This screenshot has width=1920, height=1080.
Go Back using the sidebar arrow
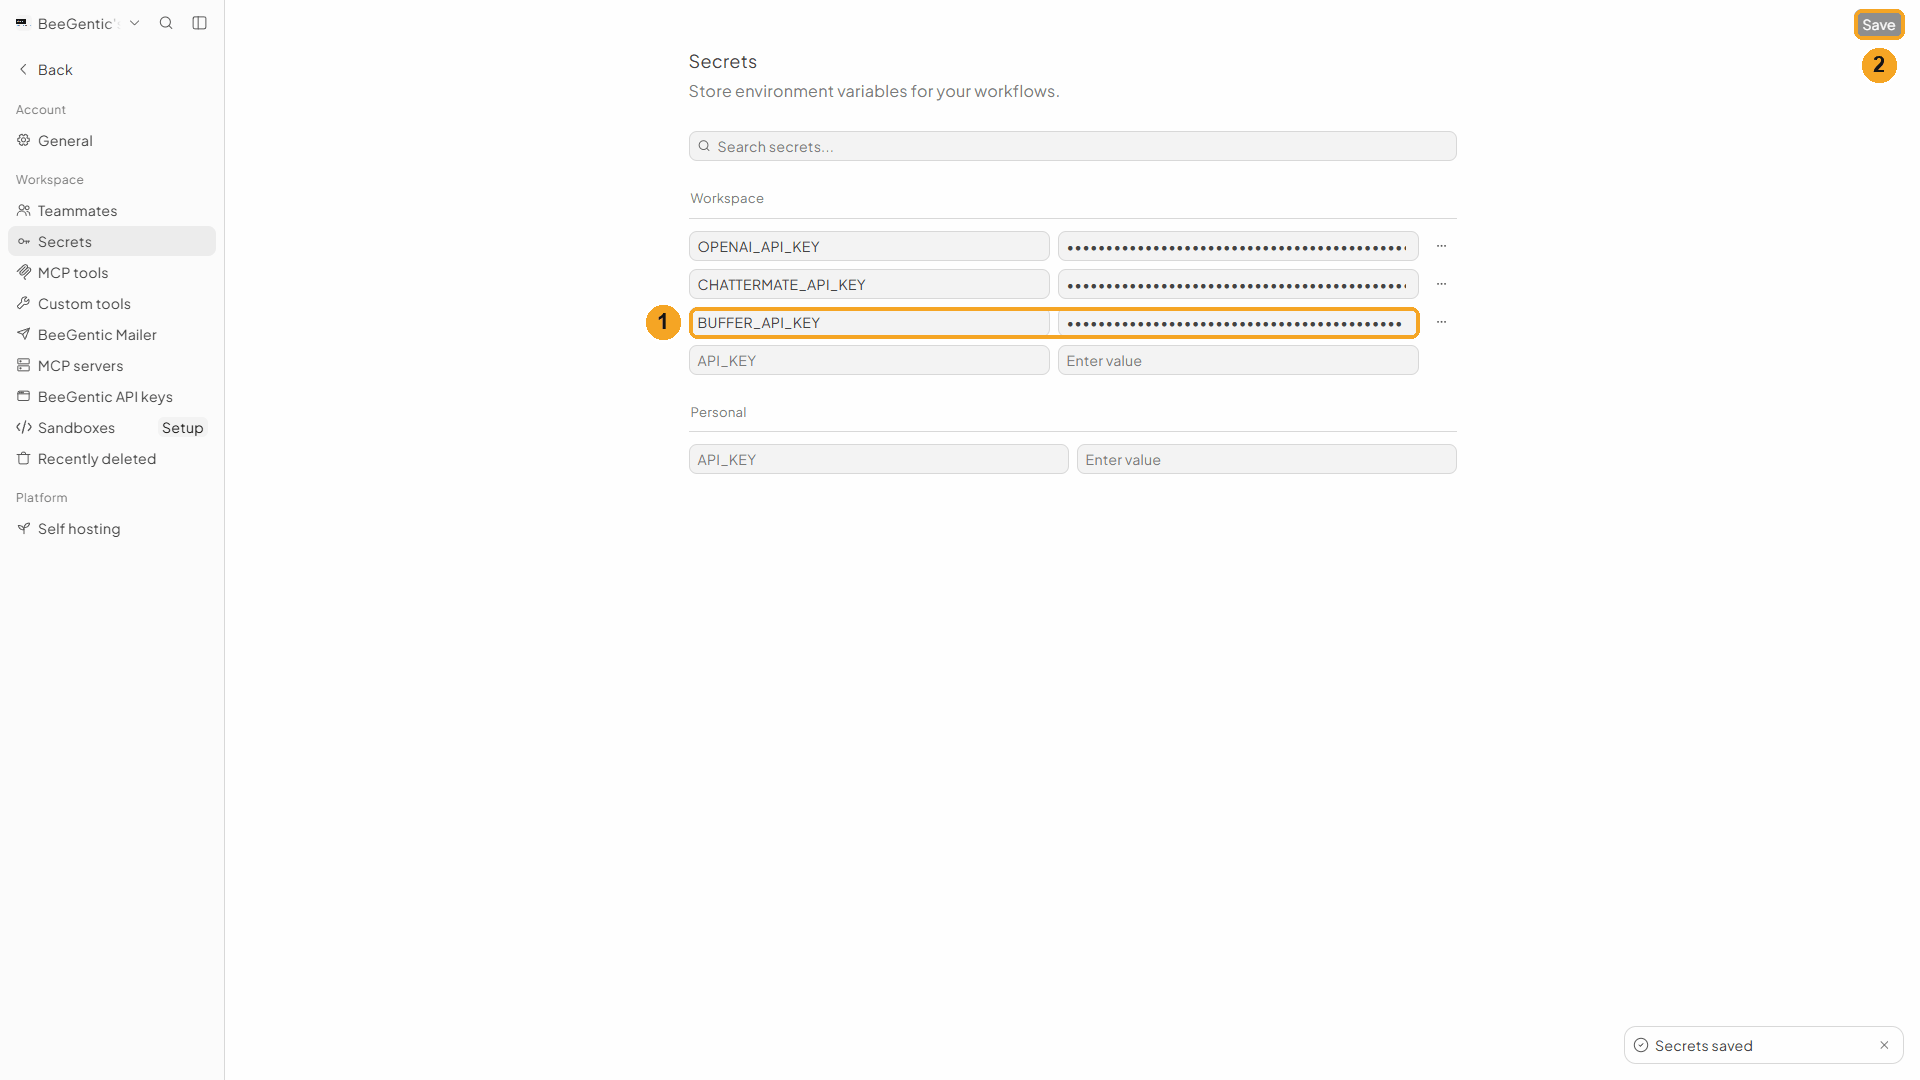point(45,70)
